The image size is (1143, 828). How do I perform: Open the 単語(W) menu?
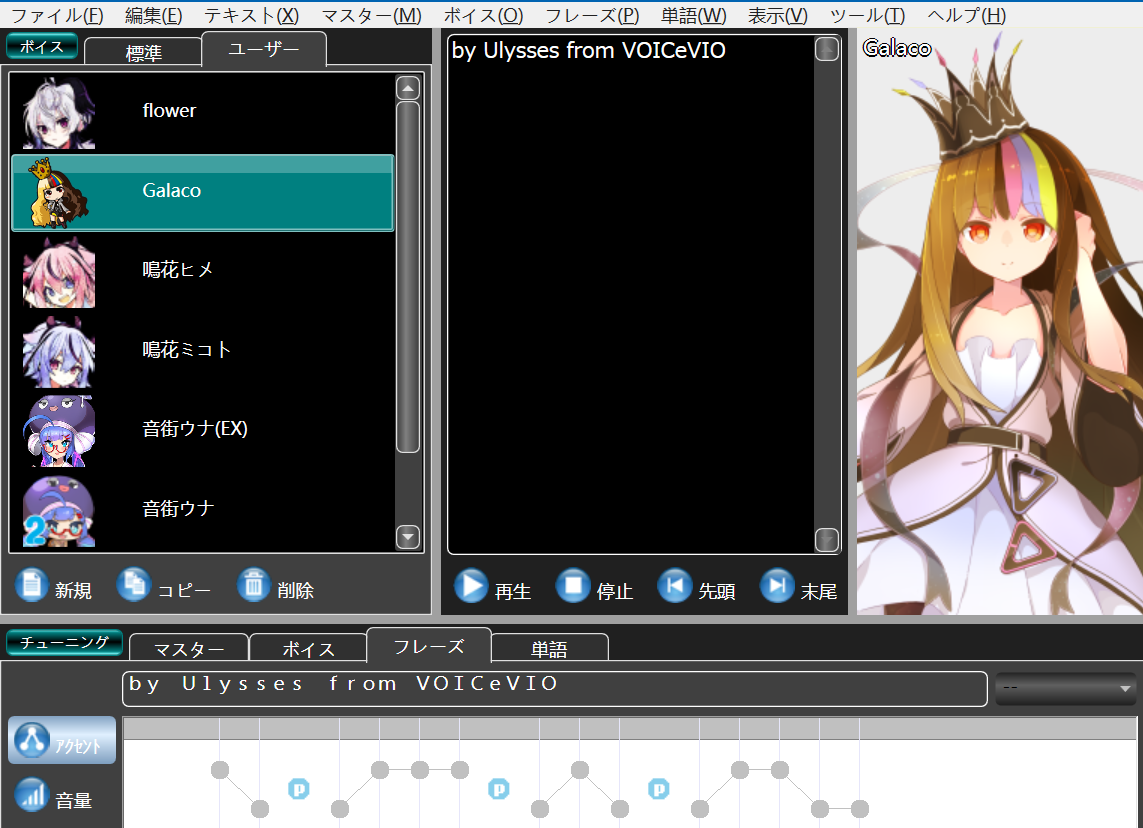click(x=693, y=15)
